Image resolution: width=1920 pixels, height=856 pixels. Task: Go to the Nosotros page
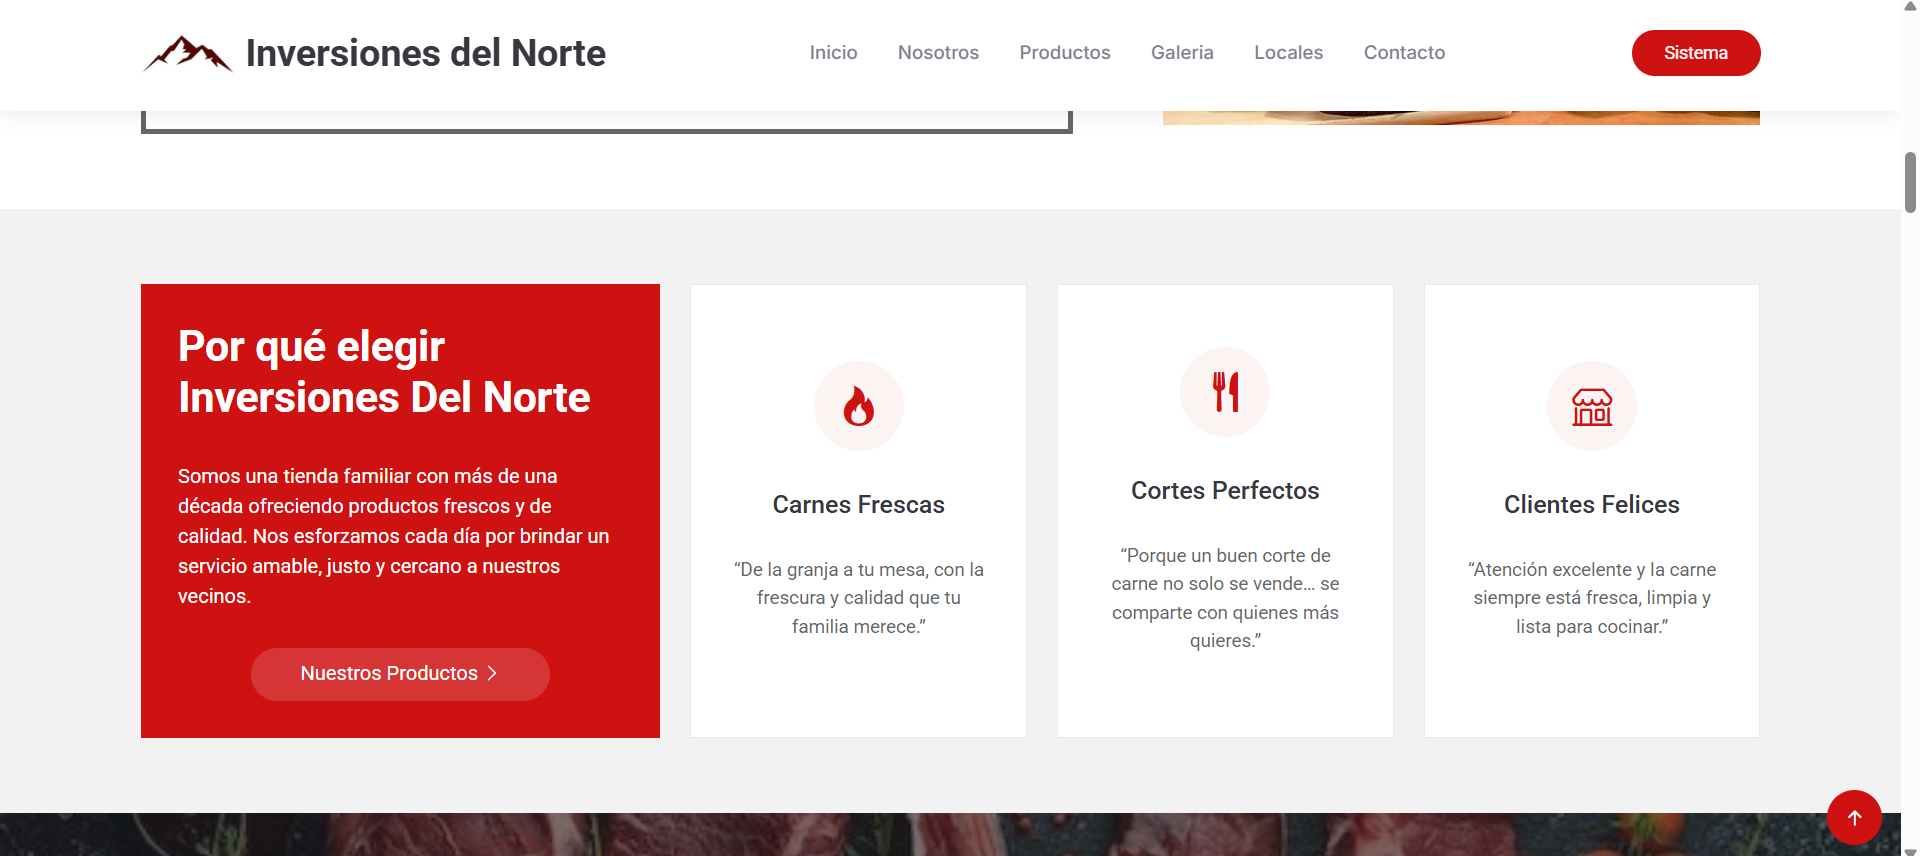tap(938, 53)
